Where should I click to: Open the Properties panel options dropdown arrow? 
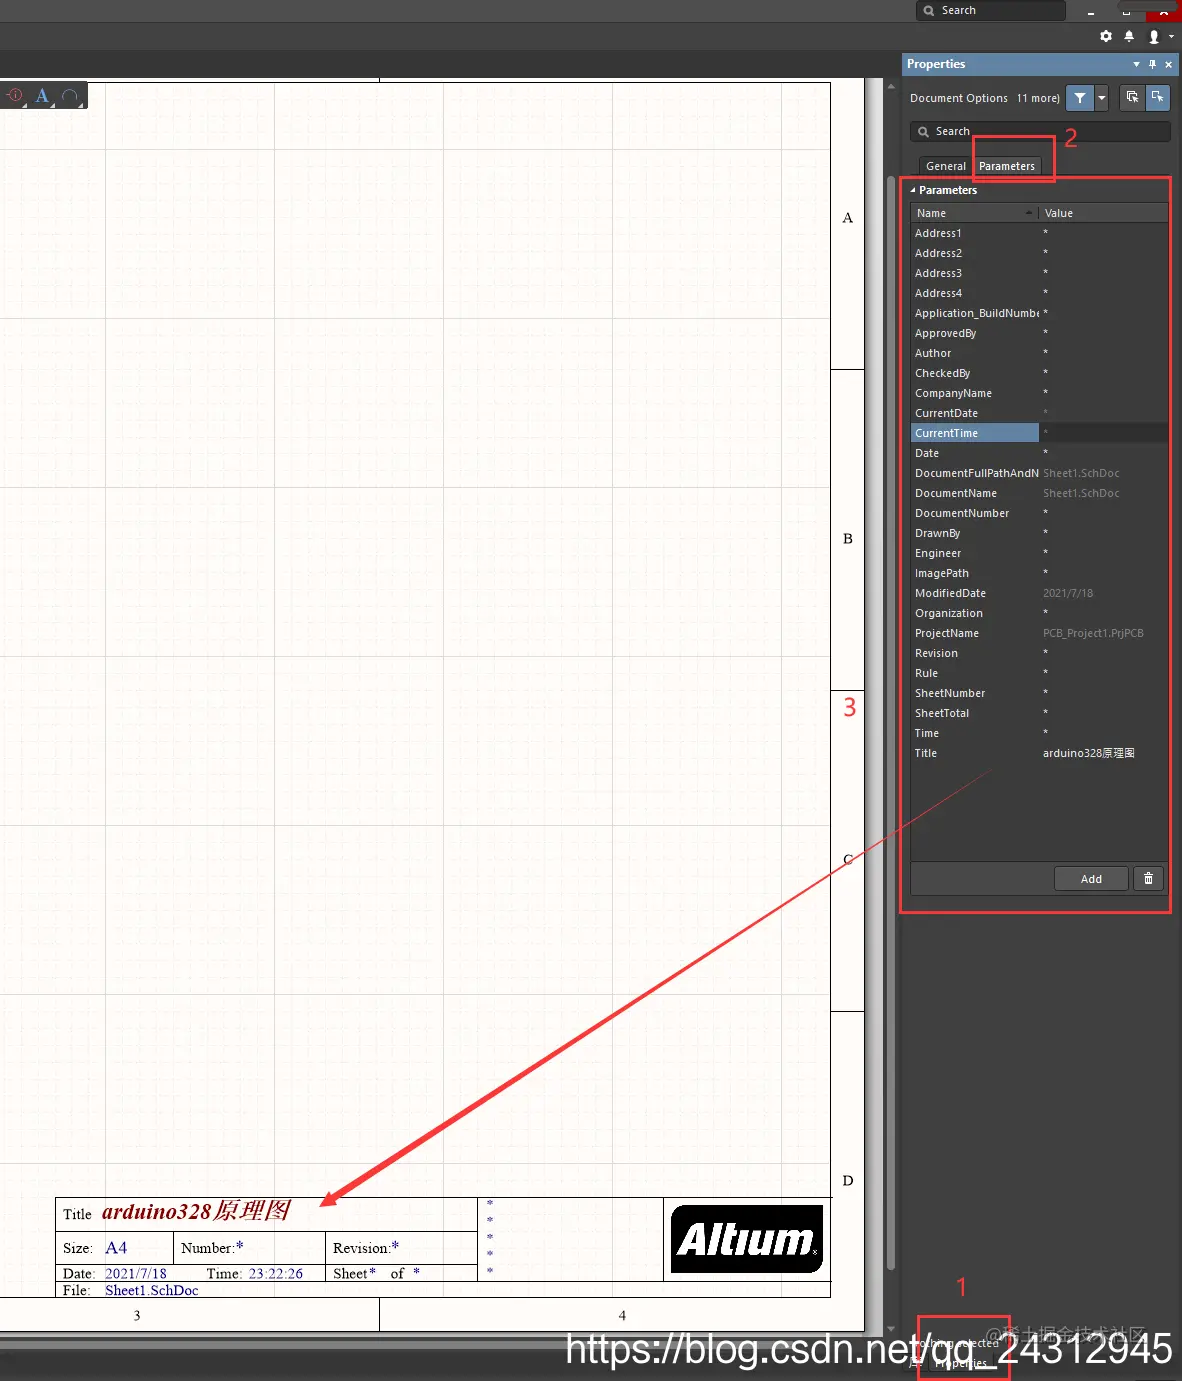1136,64
